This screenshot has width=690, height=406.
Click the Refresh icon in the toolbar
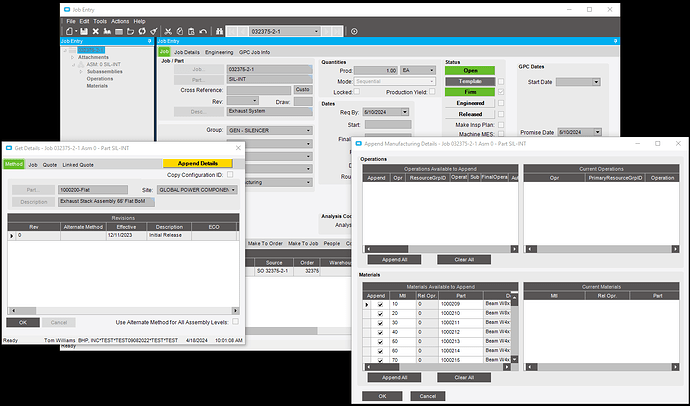click(x=142, y=32)
